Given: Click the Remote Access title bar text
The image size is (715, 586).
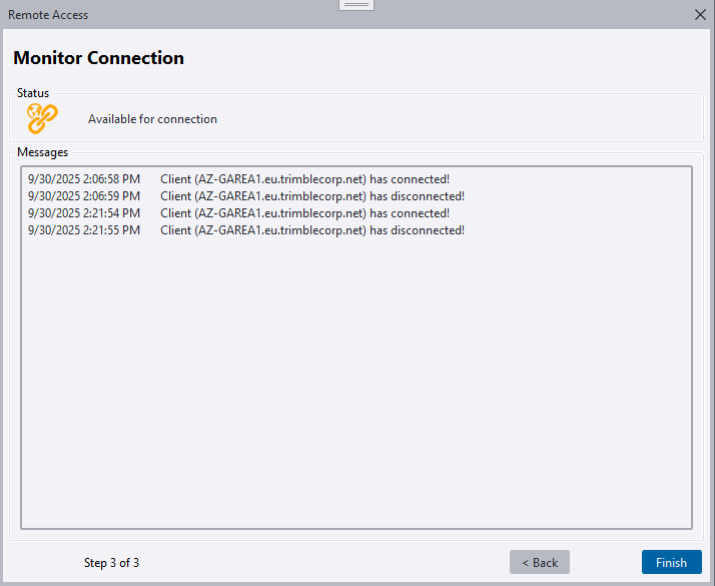Looking at the screenshot, I should (x=48, y=15).
